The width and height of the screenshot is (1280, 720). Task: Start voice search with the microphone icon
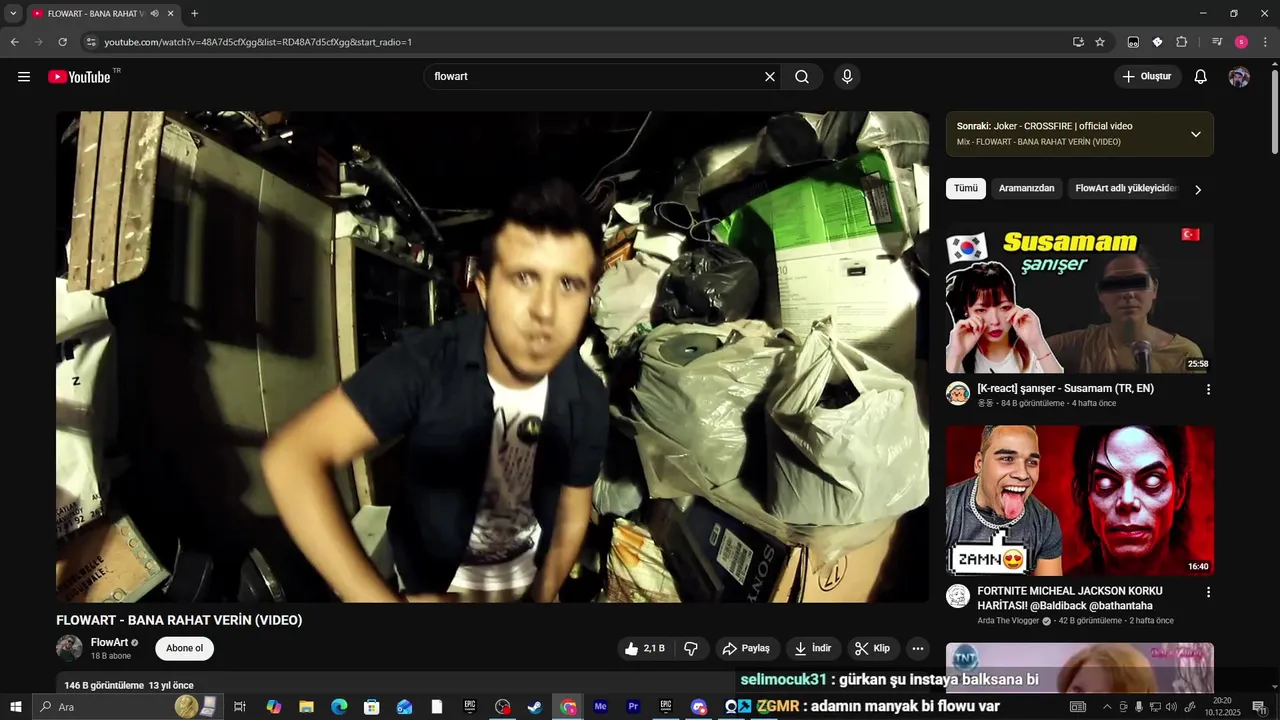tap(847, 77)
